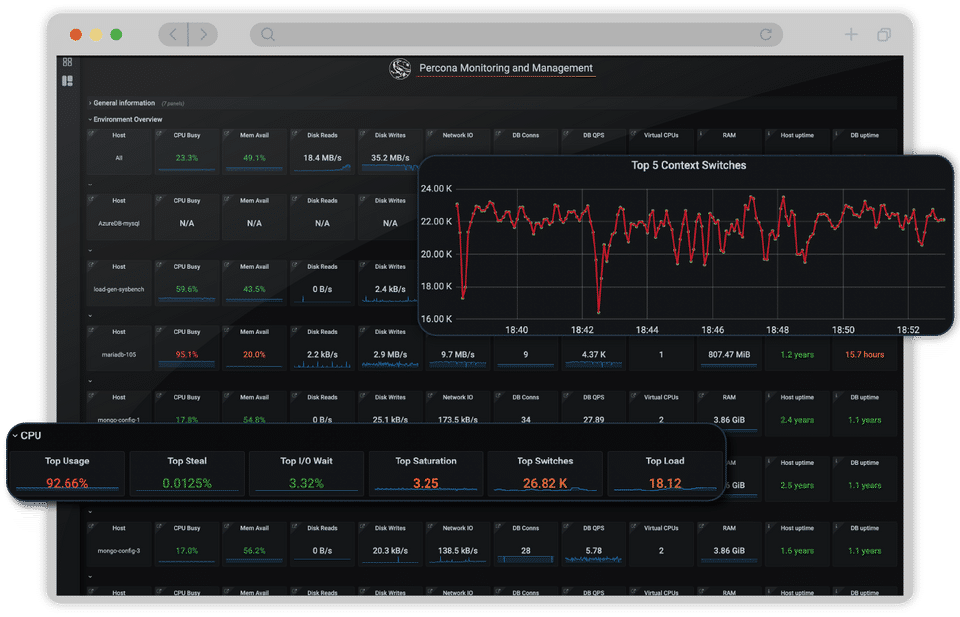
Task: Select the Top Switches 26.82 K panel
Action: (545, 474)
